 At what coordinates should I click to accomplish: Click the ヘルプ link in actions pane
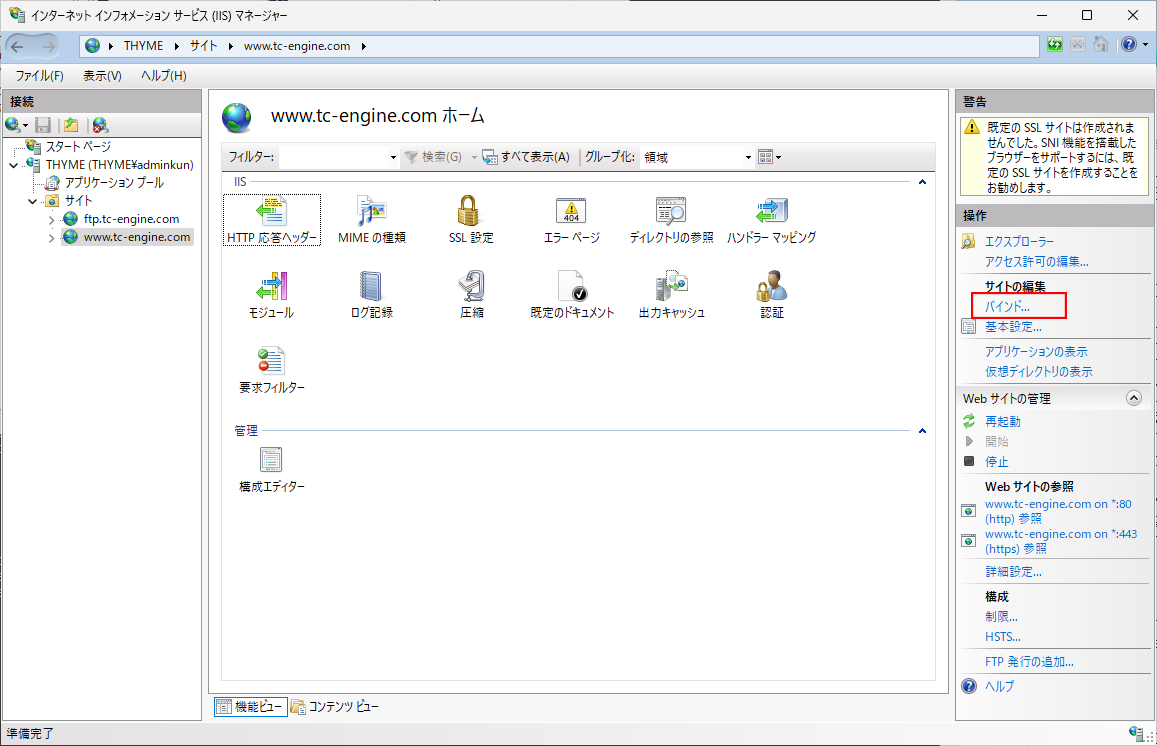pyautogui.click(x=999, y=686)
